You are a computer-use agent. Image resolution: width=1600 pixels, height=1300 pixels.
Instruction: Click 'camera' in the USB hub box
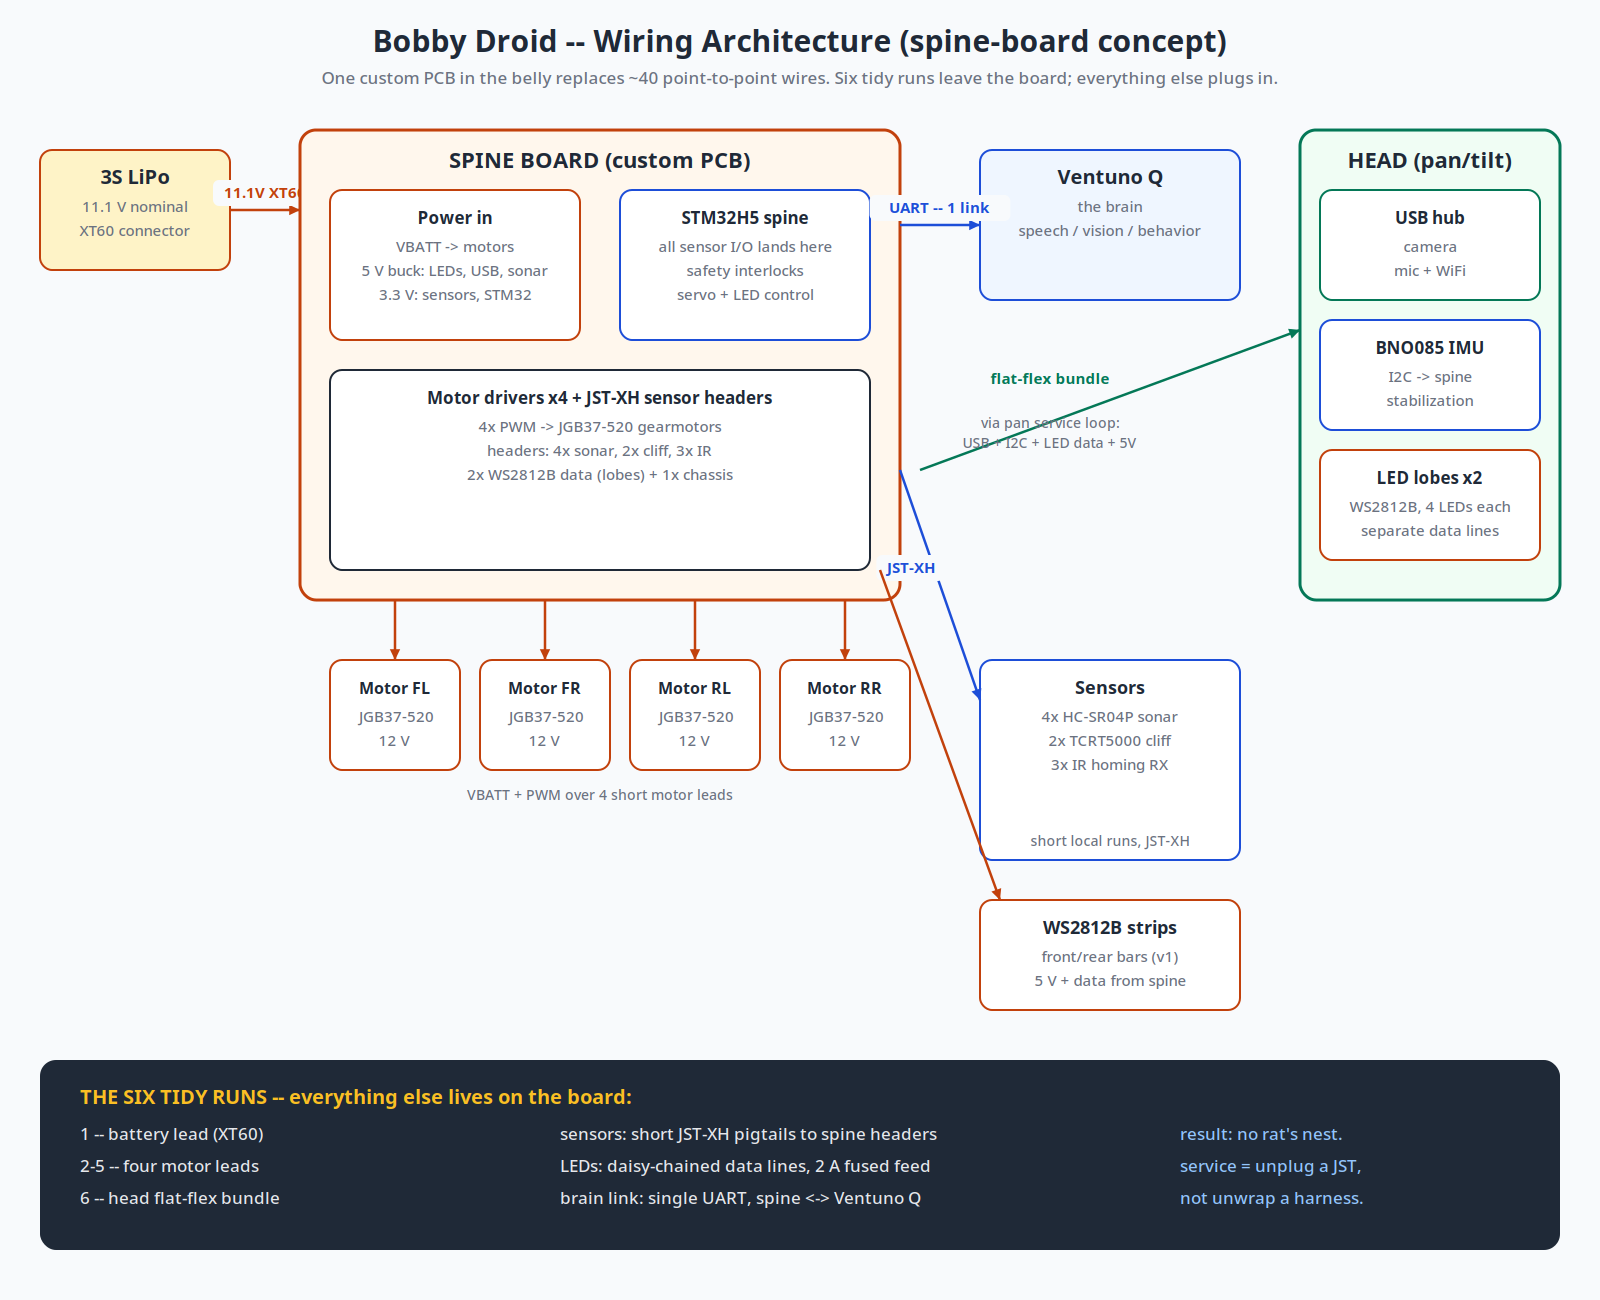(x=1430, y=247)
